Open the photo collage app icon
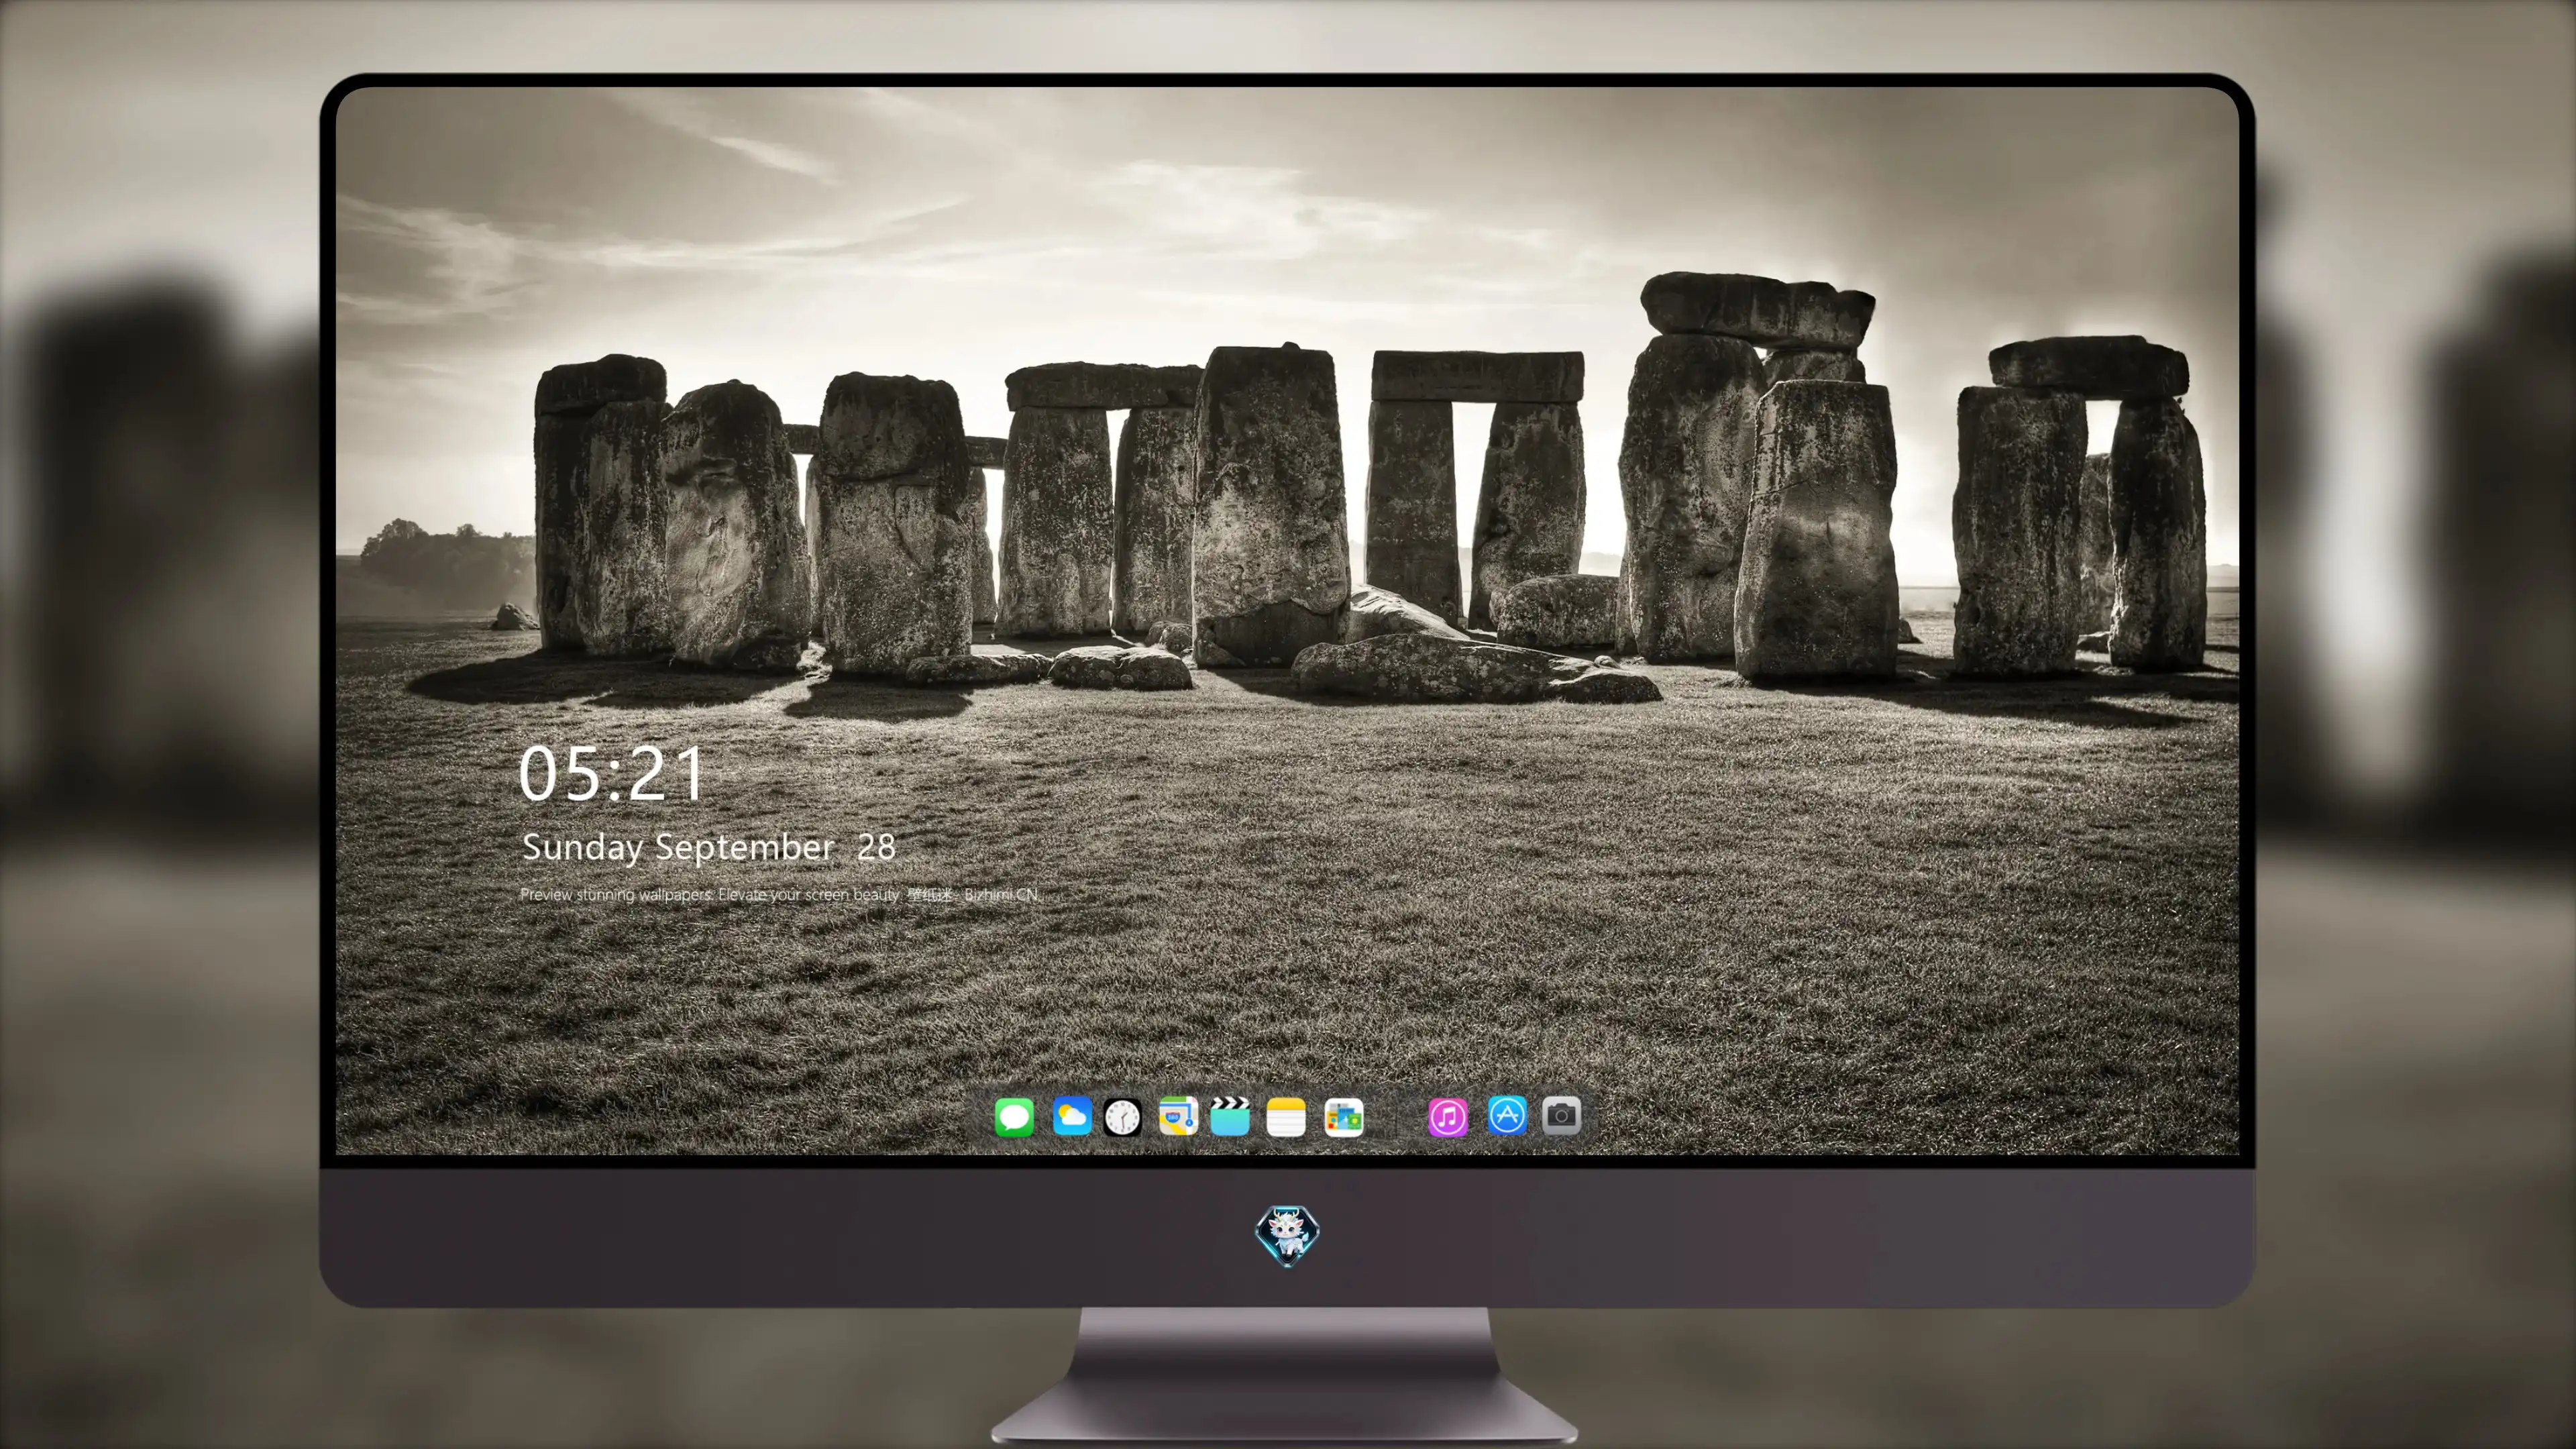The height and width of the screenshot is (1449, 2576). (1344, 1117)
